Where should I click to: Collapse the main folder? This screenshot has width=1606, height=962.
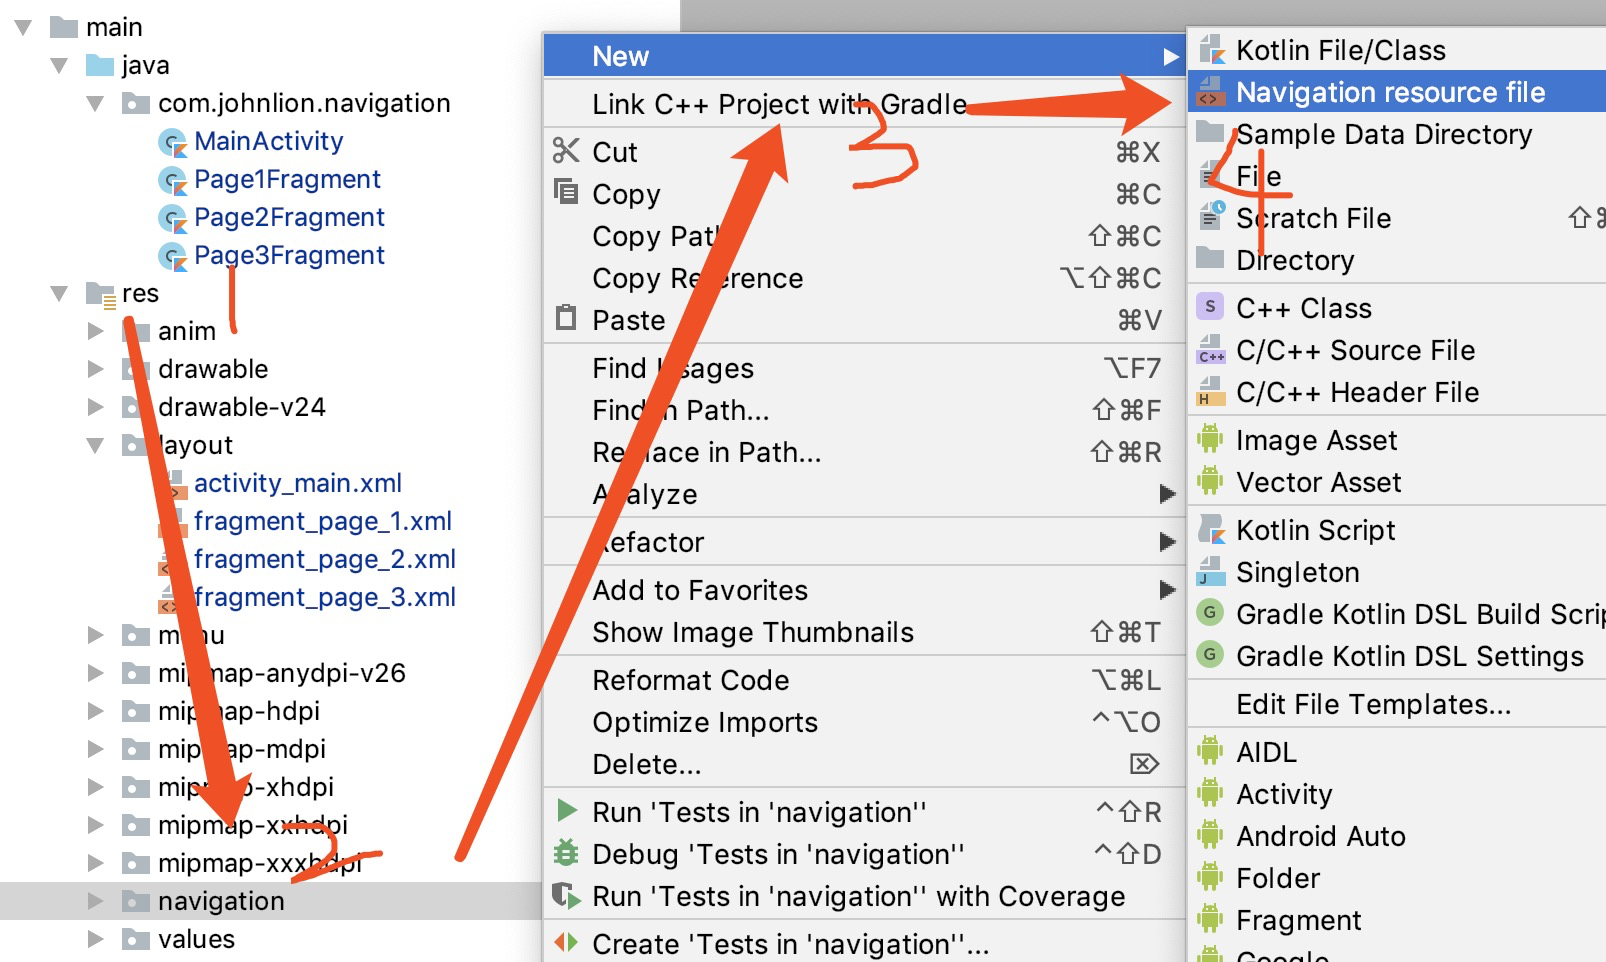[x=24, y=27]
